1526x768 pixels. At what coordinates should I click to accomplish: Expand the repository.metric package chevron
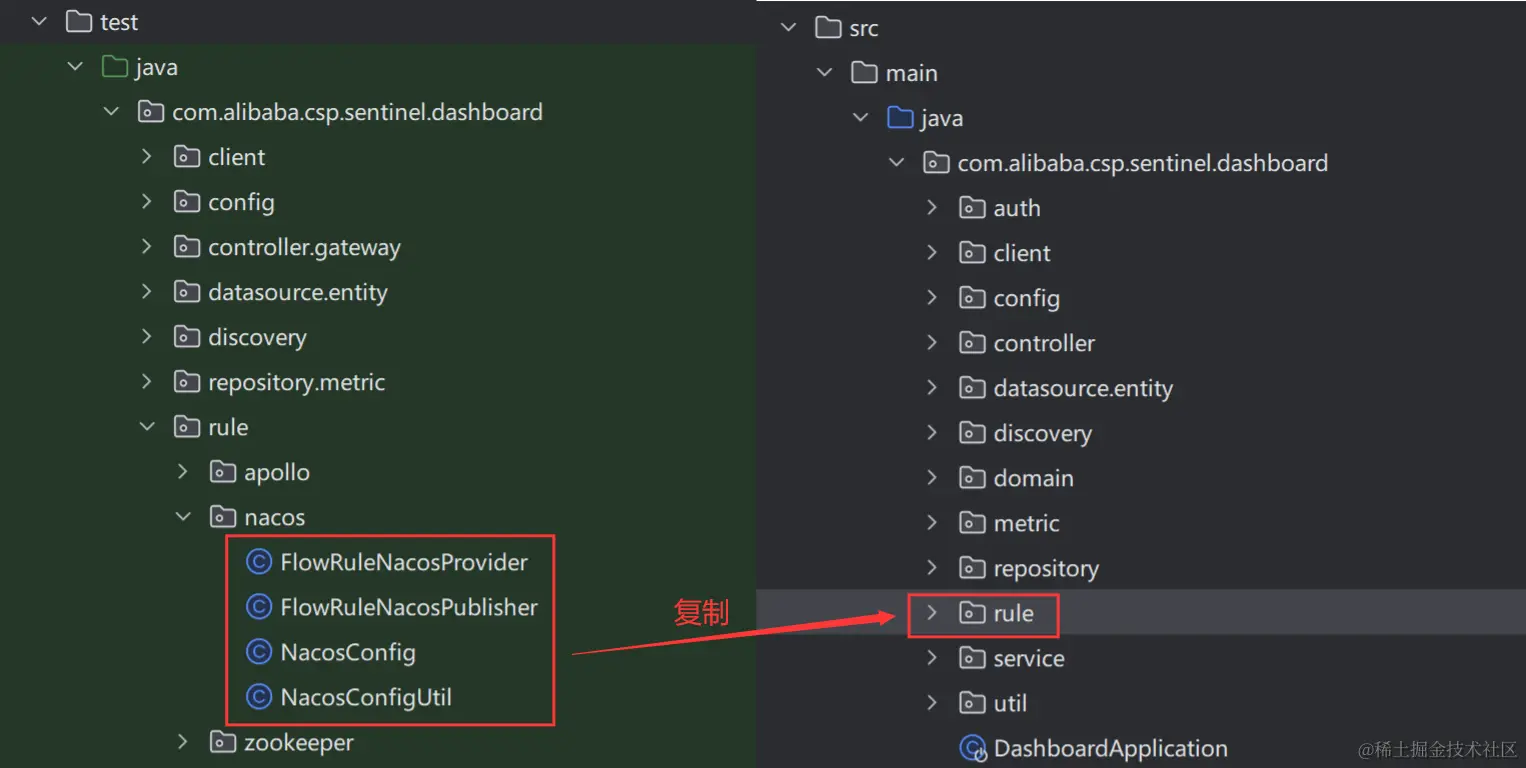point(147,382)
